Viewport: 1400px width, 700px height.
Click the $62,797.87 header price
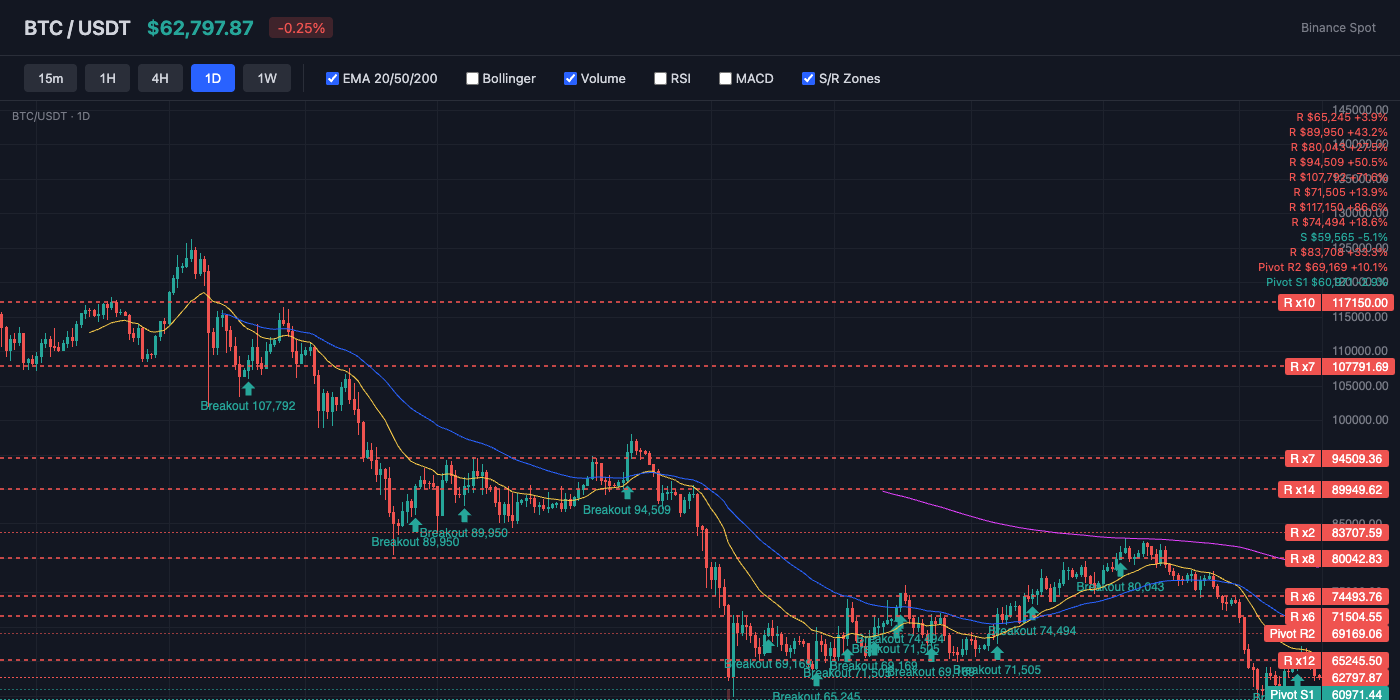click(x=200, y=28)
